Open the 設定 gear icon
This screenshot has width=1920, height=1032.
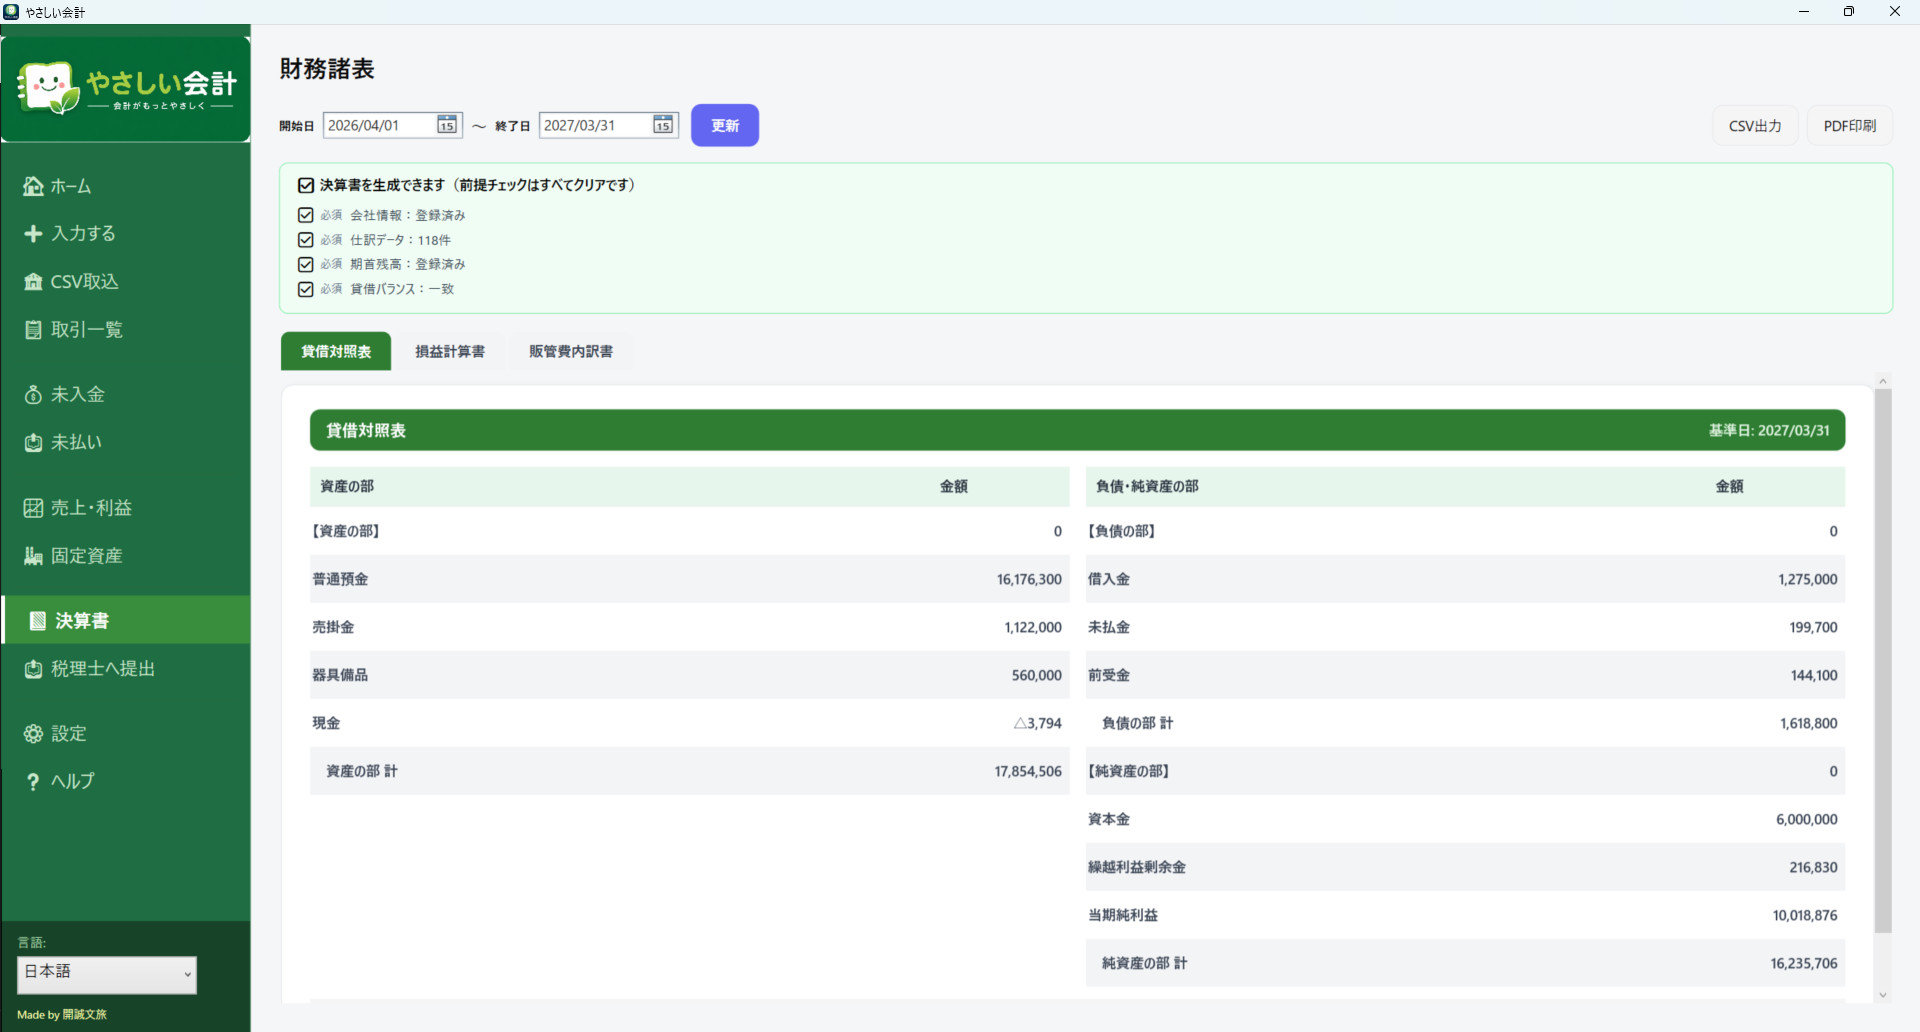33,734
